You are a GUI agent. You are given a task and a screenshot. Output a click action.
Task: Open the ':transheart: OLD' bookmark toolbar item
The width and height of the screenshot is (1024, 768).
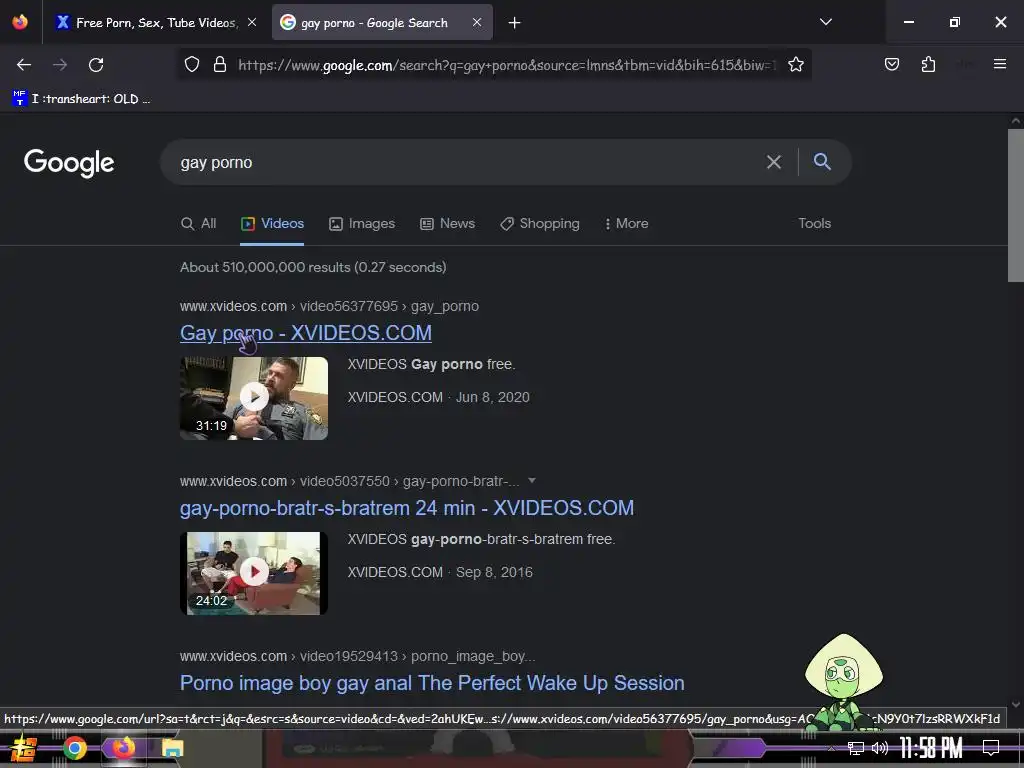(82, 99)
